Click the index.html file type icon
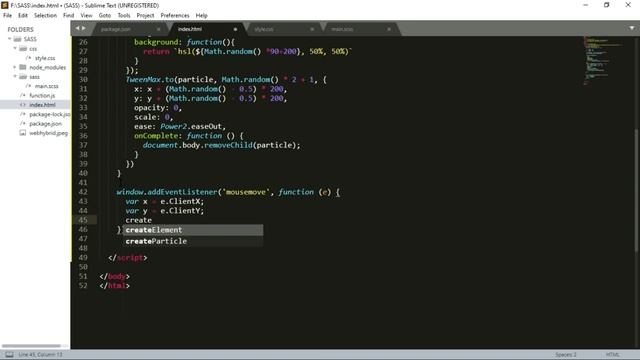 click(23, 105)
